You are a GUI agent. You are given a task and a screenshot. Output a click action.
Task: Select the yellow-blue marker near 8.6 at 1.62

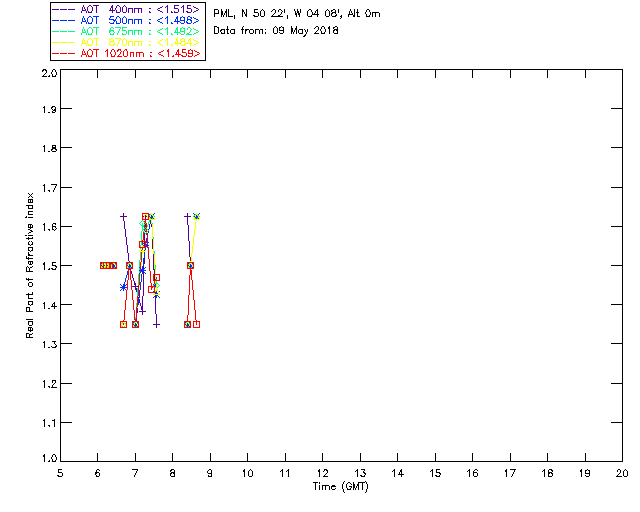(x=196, y=216)
